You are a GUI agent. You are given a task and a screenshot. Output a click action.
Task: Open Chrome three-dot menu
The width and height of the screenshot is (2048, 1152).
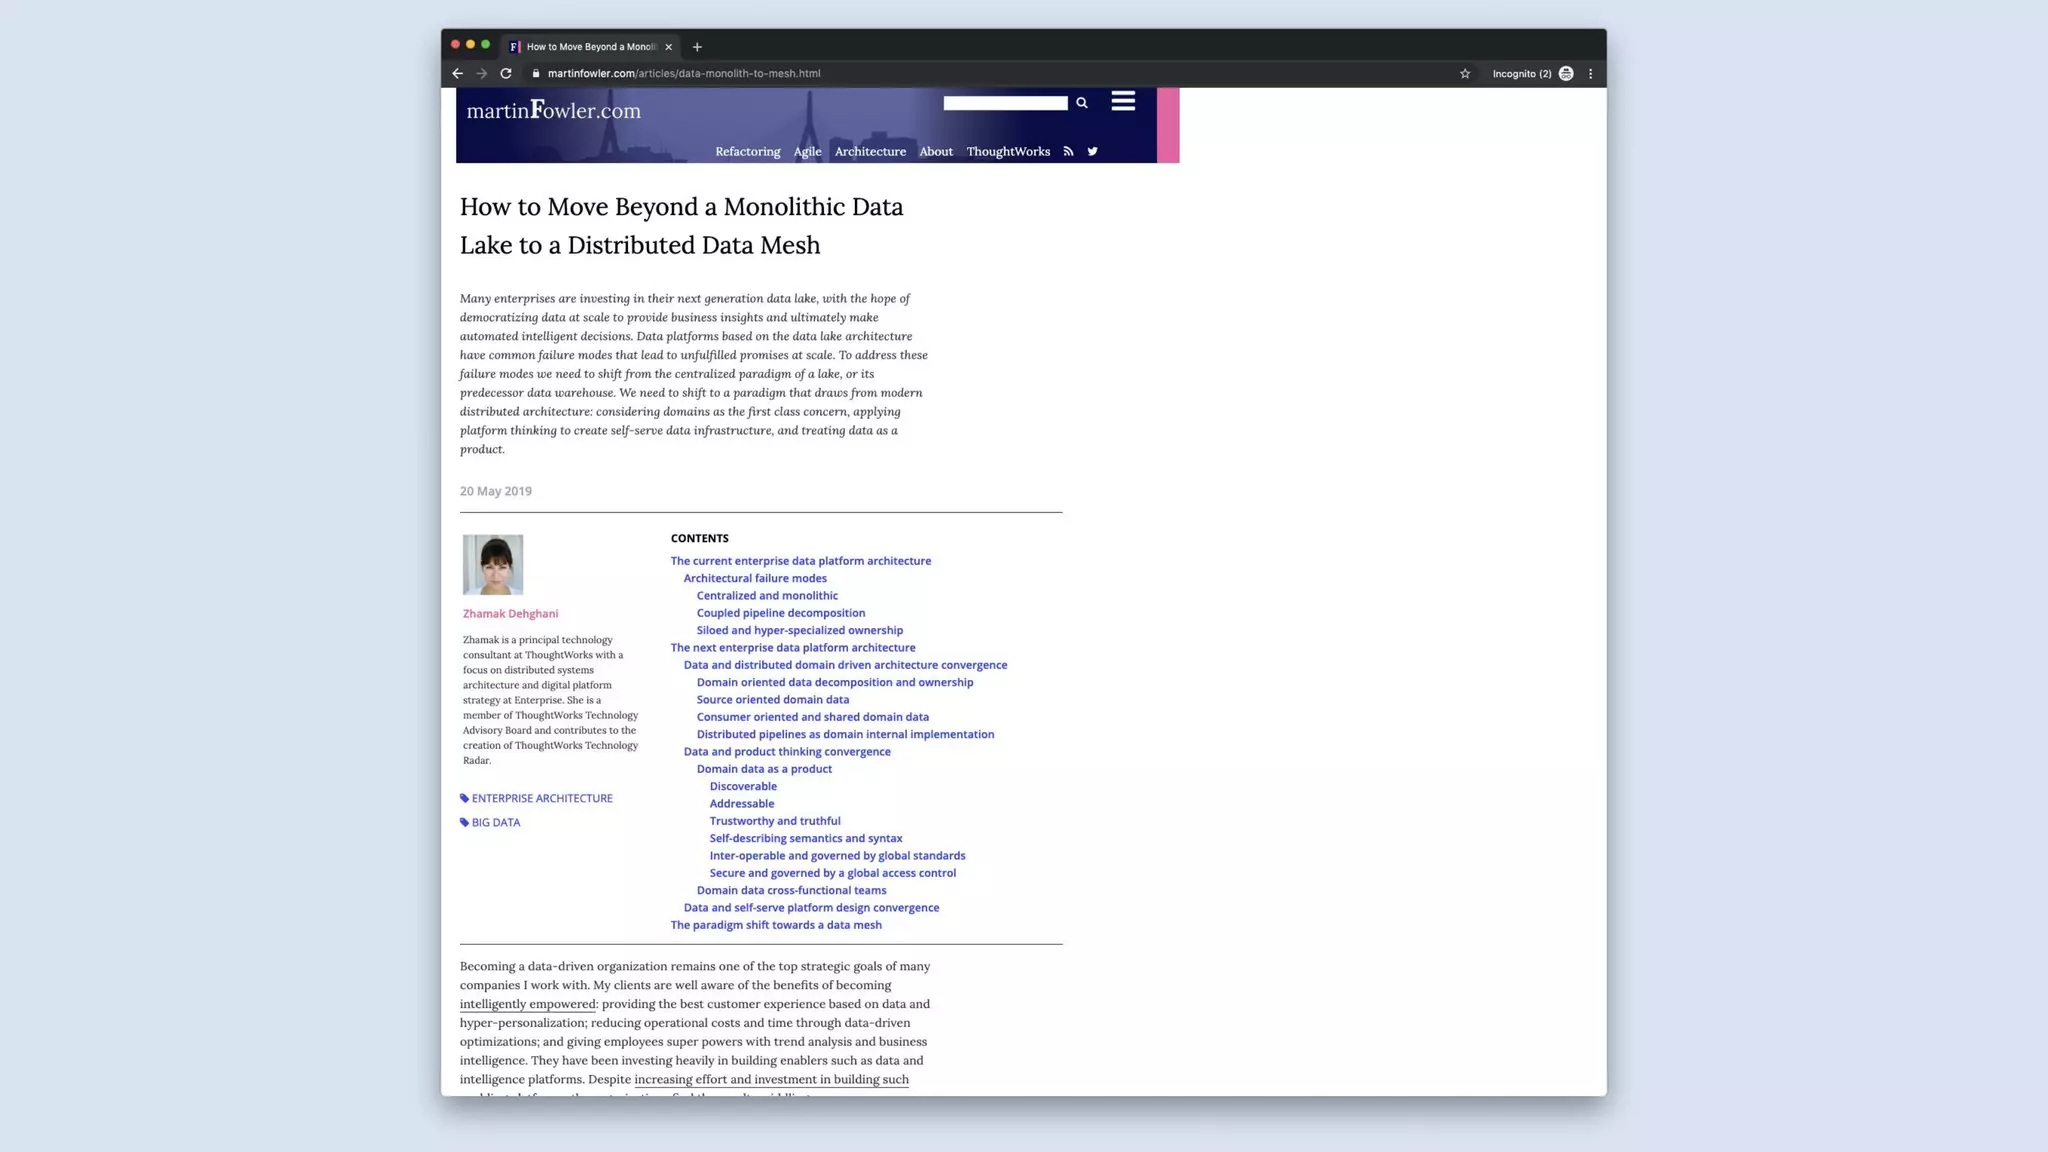click(1590, 74)
